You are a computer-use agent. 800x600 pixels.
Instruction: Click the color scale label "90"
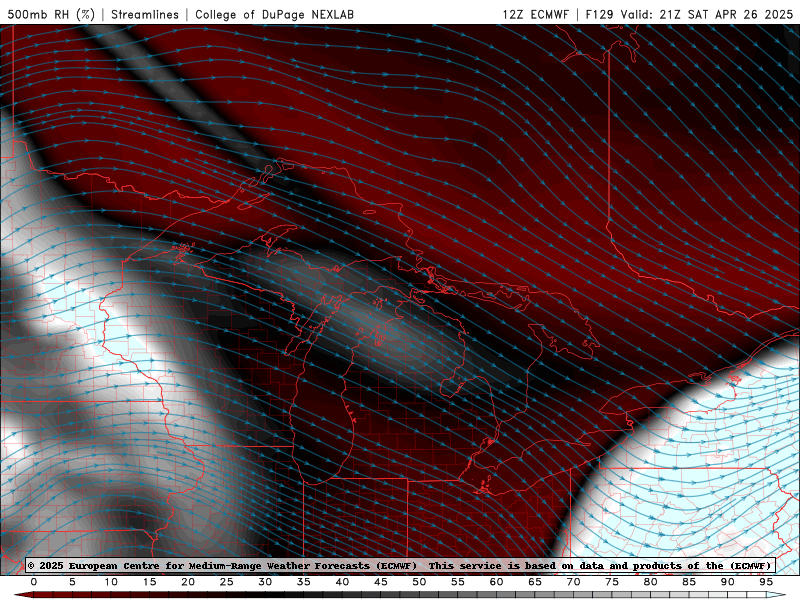pos(728,582)
